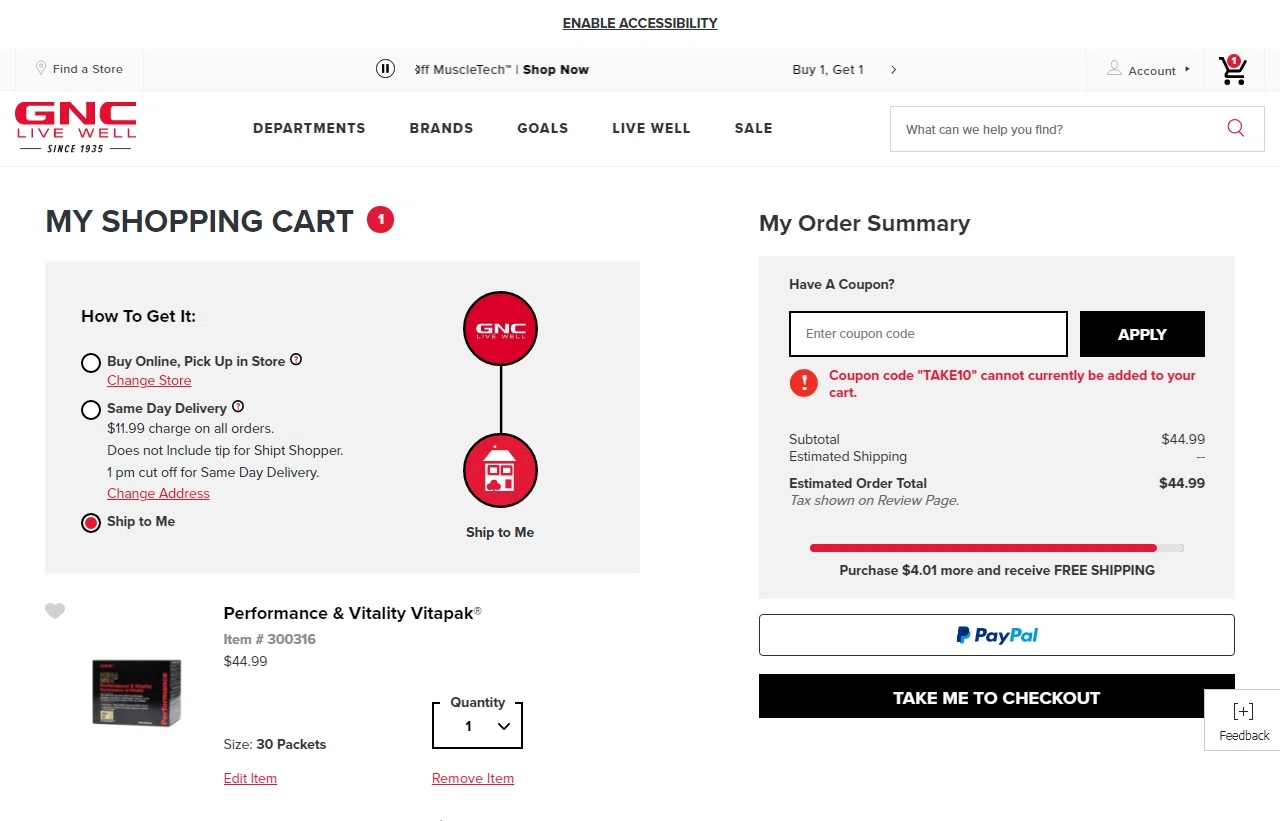
Task: Click the help icon beside Same Day Delivery
Action: click(238, 406)
